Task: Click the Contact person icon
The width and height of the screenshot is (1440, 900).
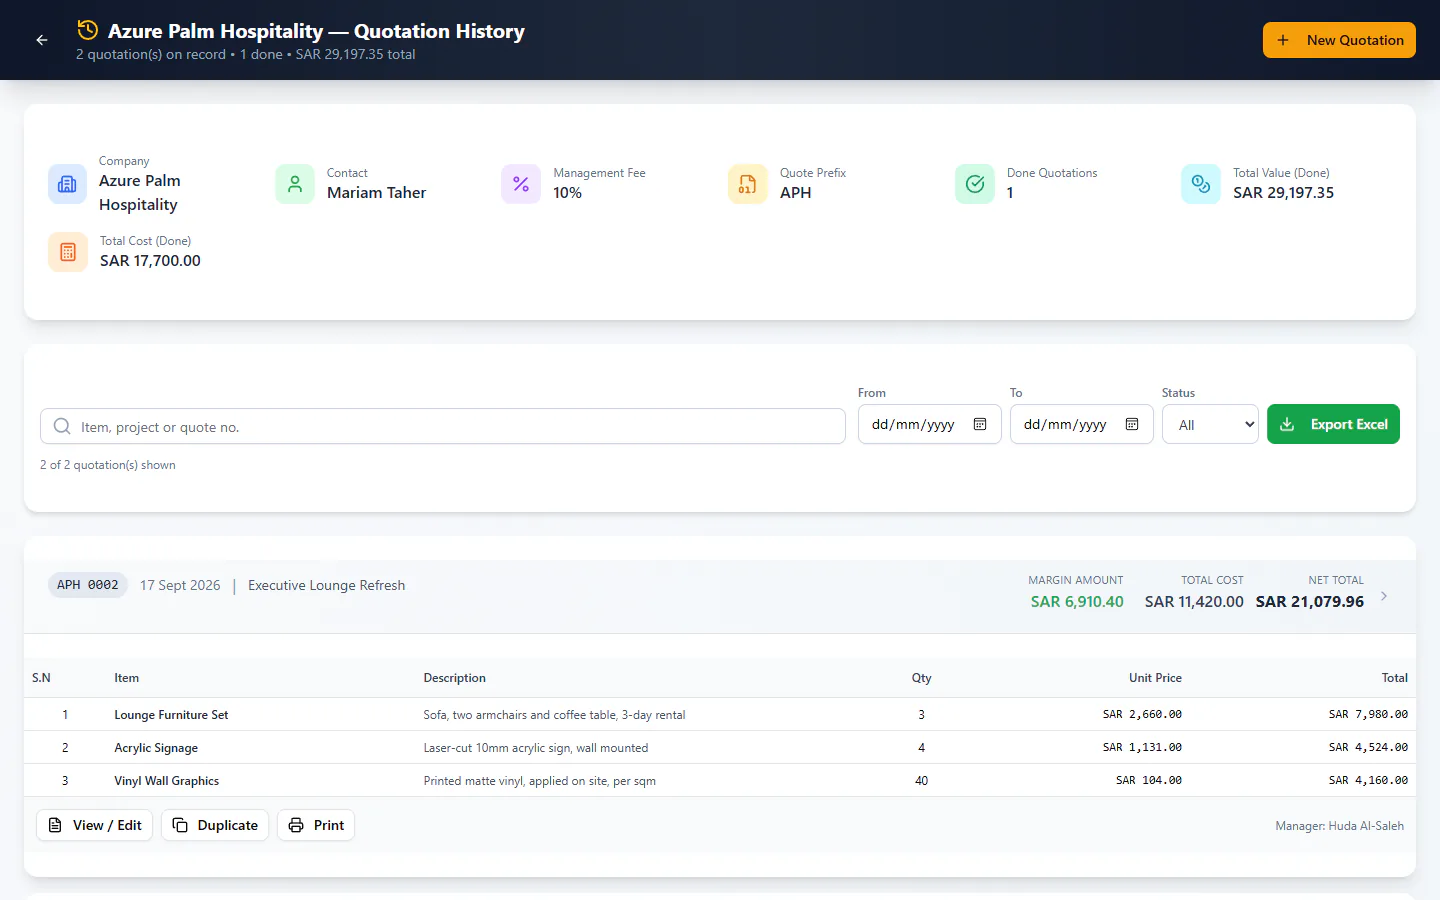Action: click(295, 184)
